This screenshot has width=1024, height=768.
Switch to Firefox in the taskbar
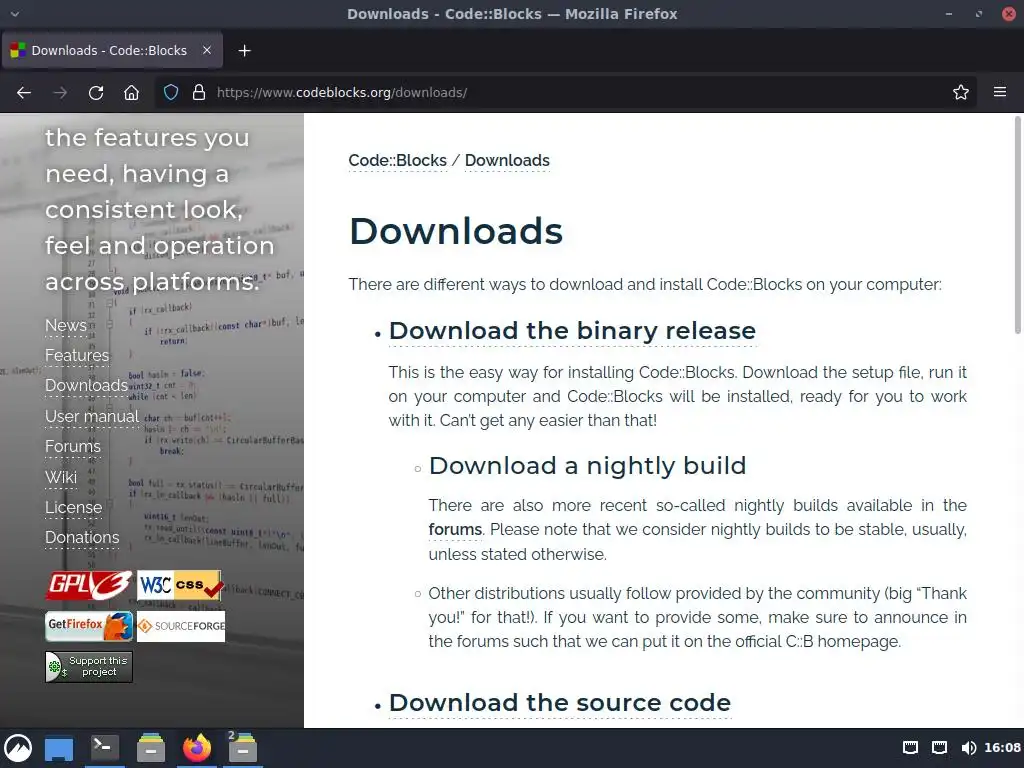point(197,748)
